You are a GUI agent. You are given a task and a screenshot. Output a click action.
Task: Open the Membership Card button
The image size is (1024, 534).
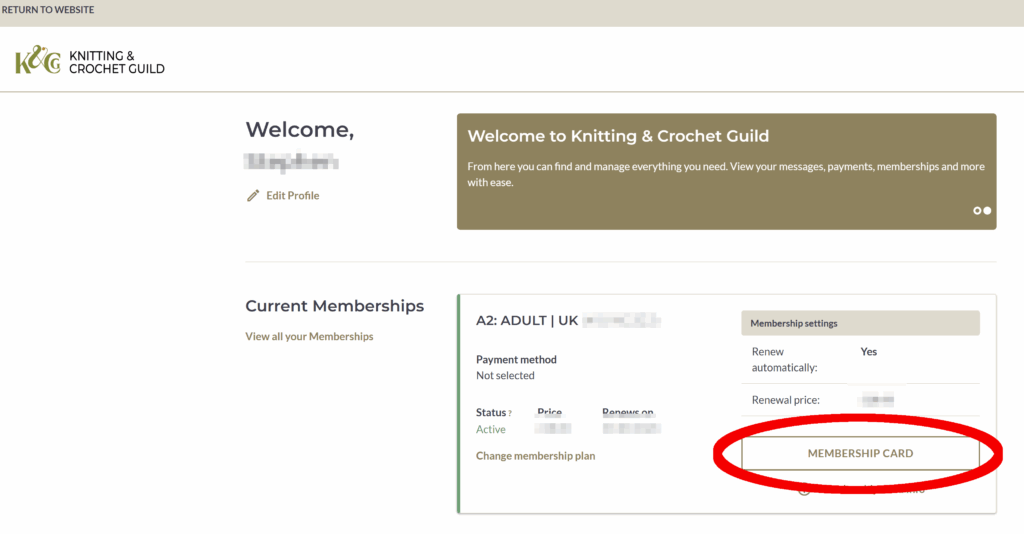coord(860,453)
